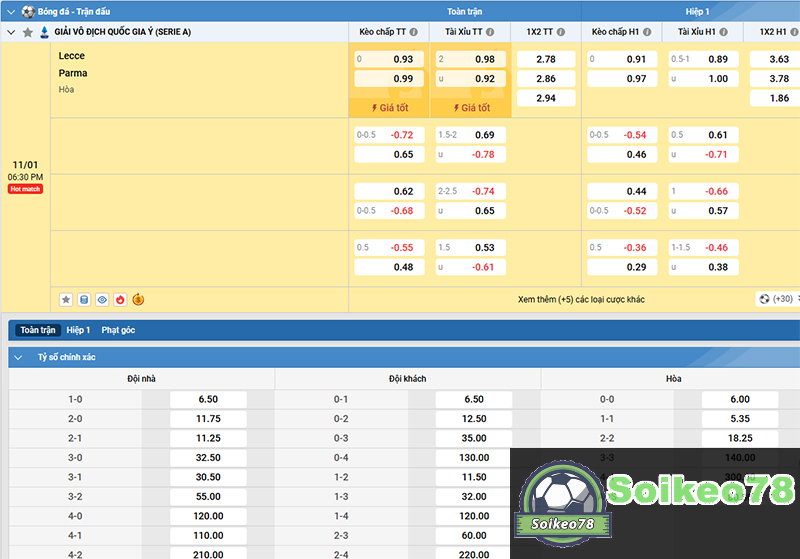Select the 0-0 draw odds 6.00
The height and width of the screenshot is (559, 800).
point(739,399)
